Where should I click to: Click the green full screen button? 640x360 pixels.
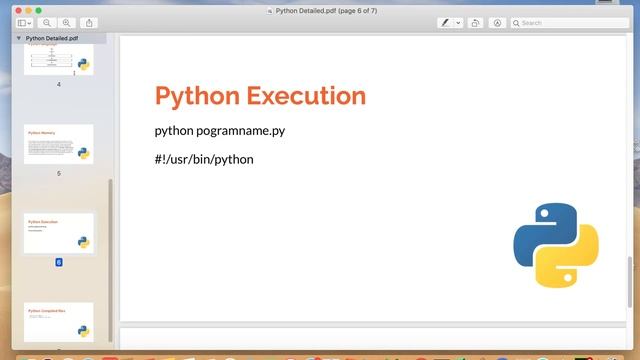[x=38, y=11]
